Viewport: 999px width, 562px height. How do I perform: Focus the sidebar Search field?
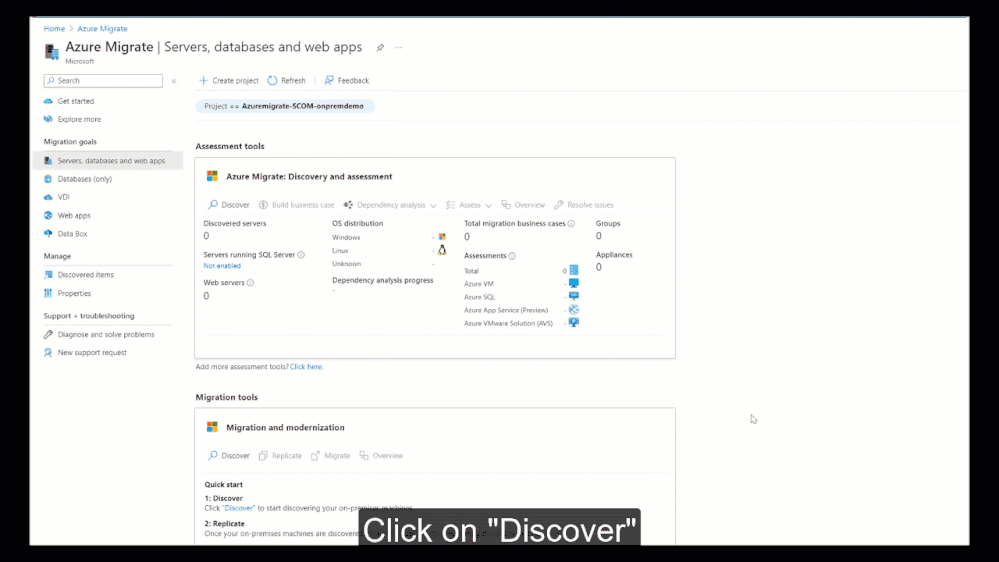(x=103, y=81)
